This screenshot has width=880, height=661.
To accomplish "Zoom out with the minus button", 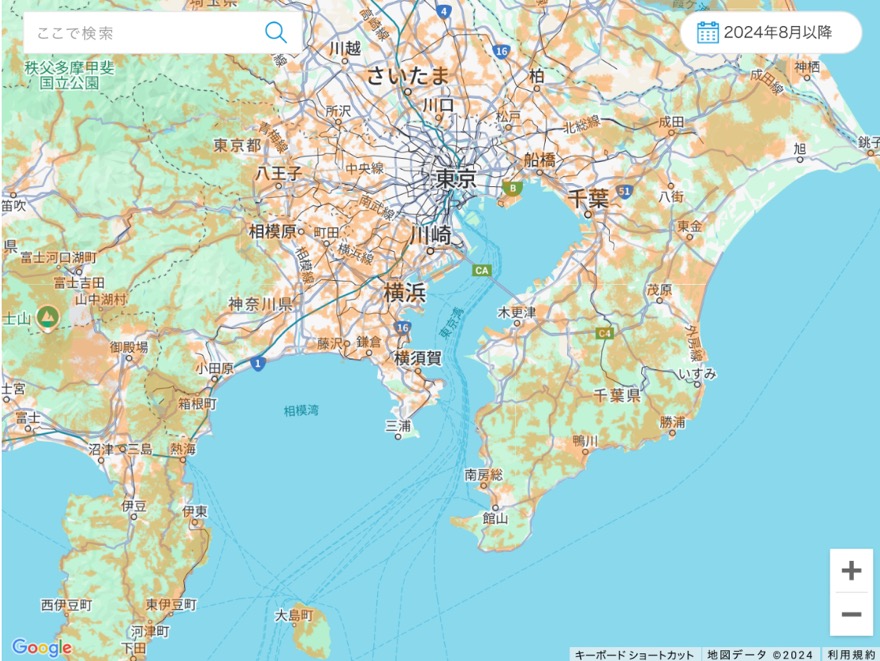I will click(x=851, y=614).
